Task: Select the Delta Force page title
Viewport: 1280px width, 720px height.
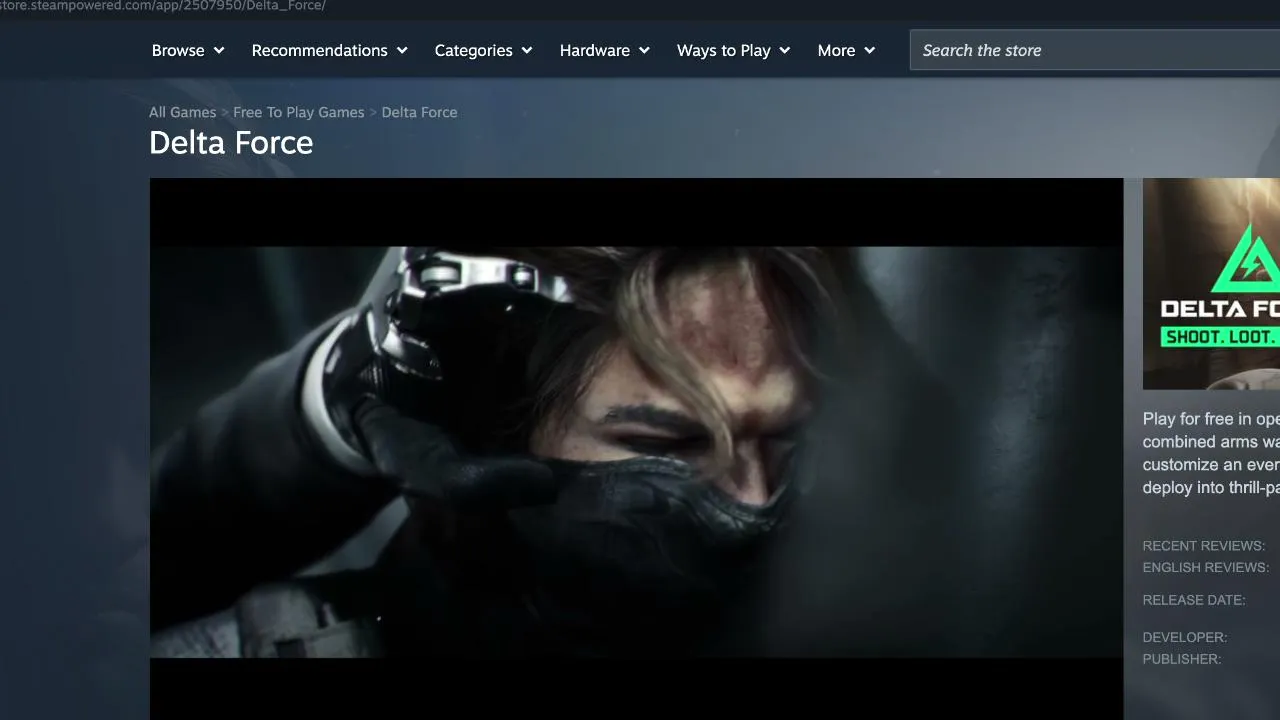Action: click(x=231, y=143)
